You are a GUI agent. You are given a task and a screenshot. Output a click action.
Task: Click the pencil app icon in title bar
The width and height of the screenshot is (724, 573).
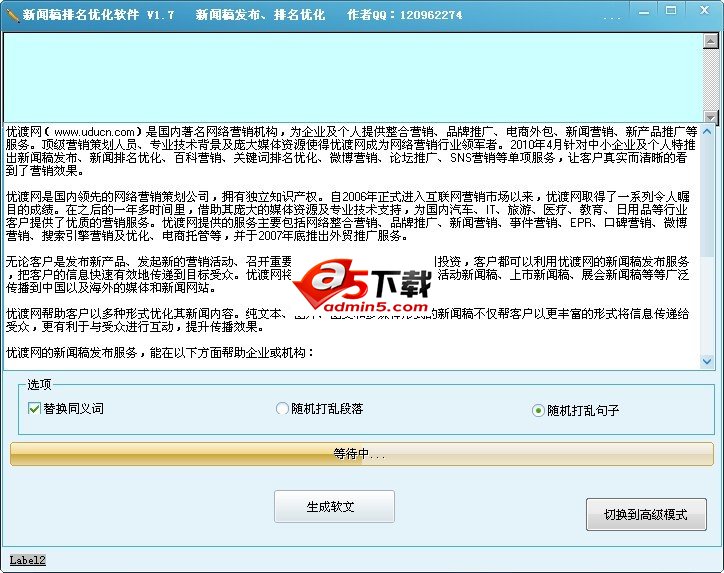click(12, 15)
